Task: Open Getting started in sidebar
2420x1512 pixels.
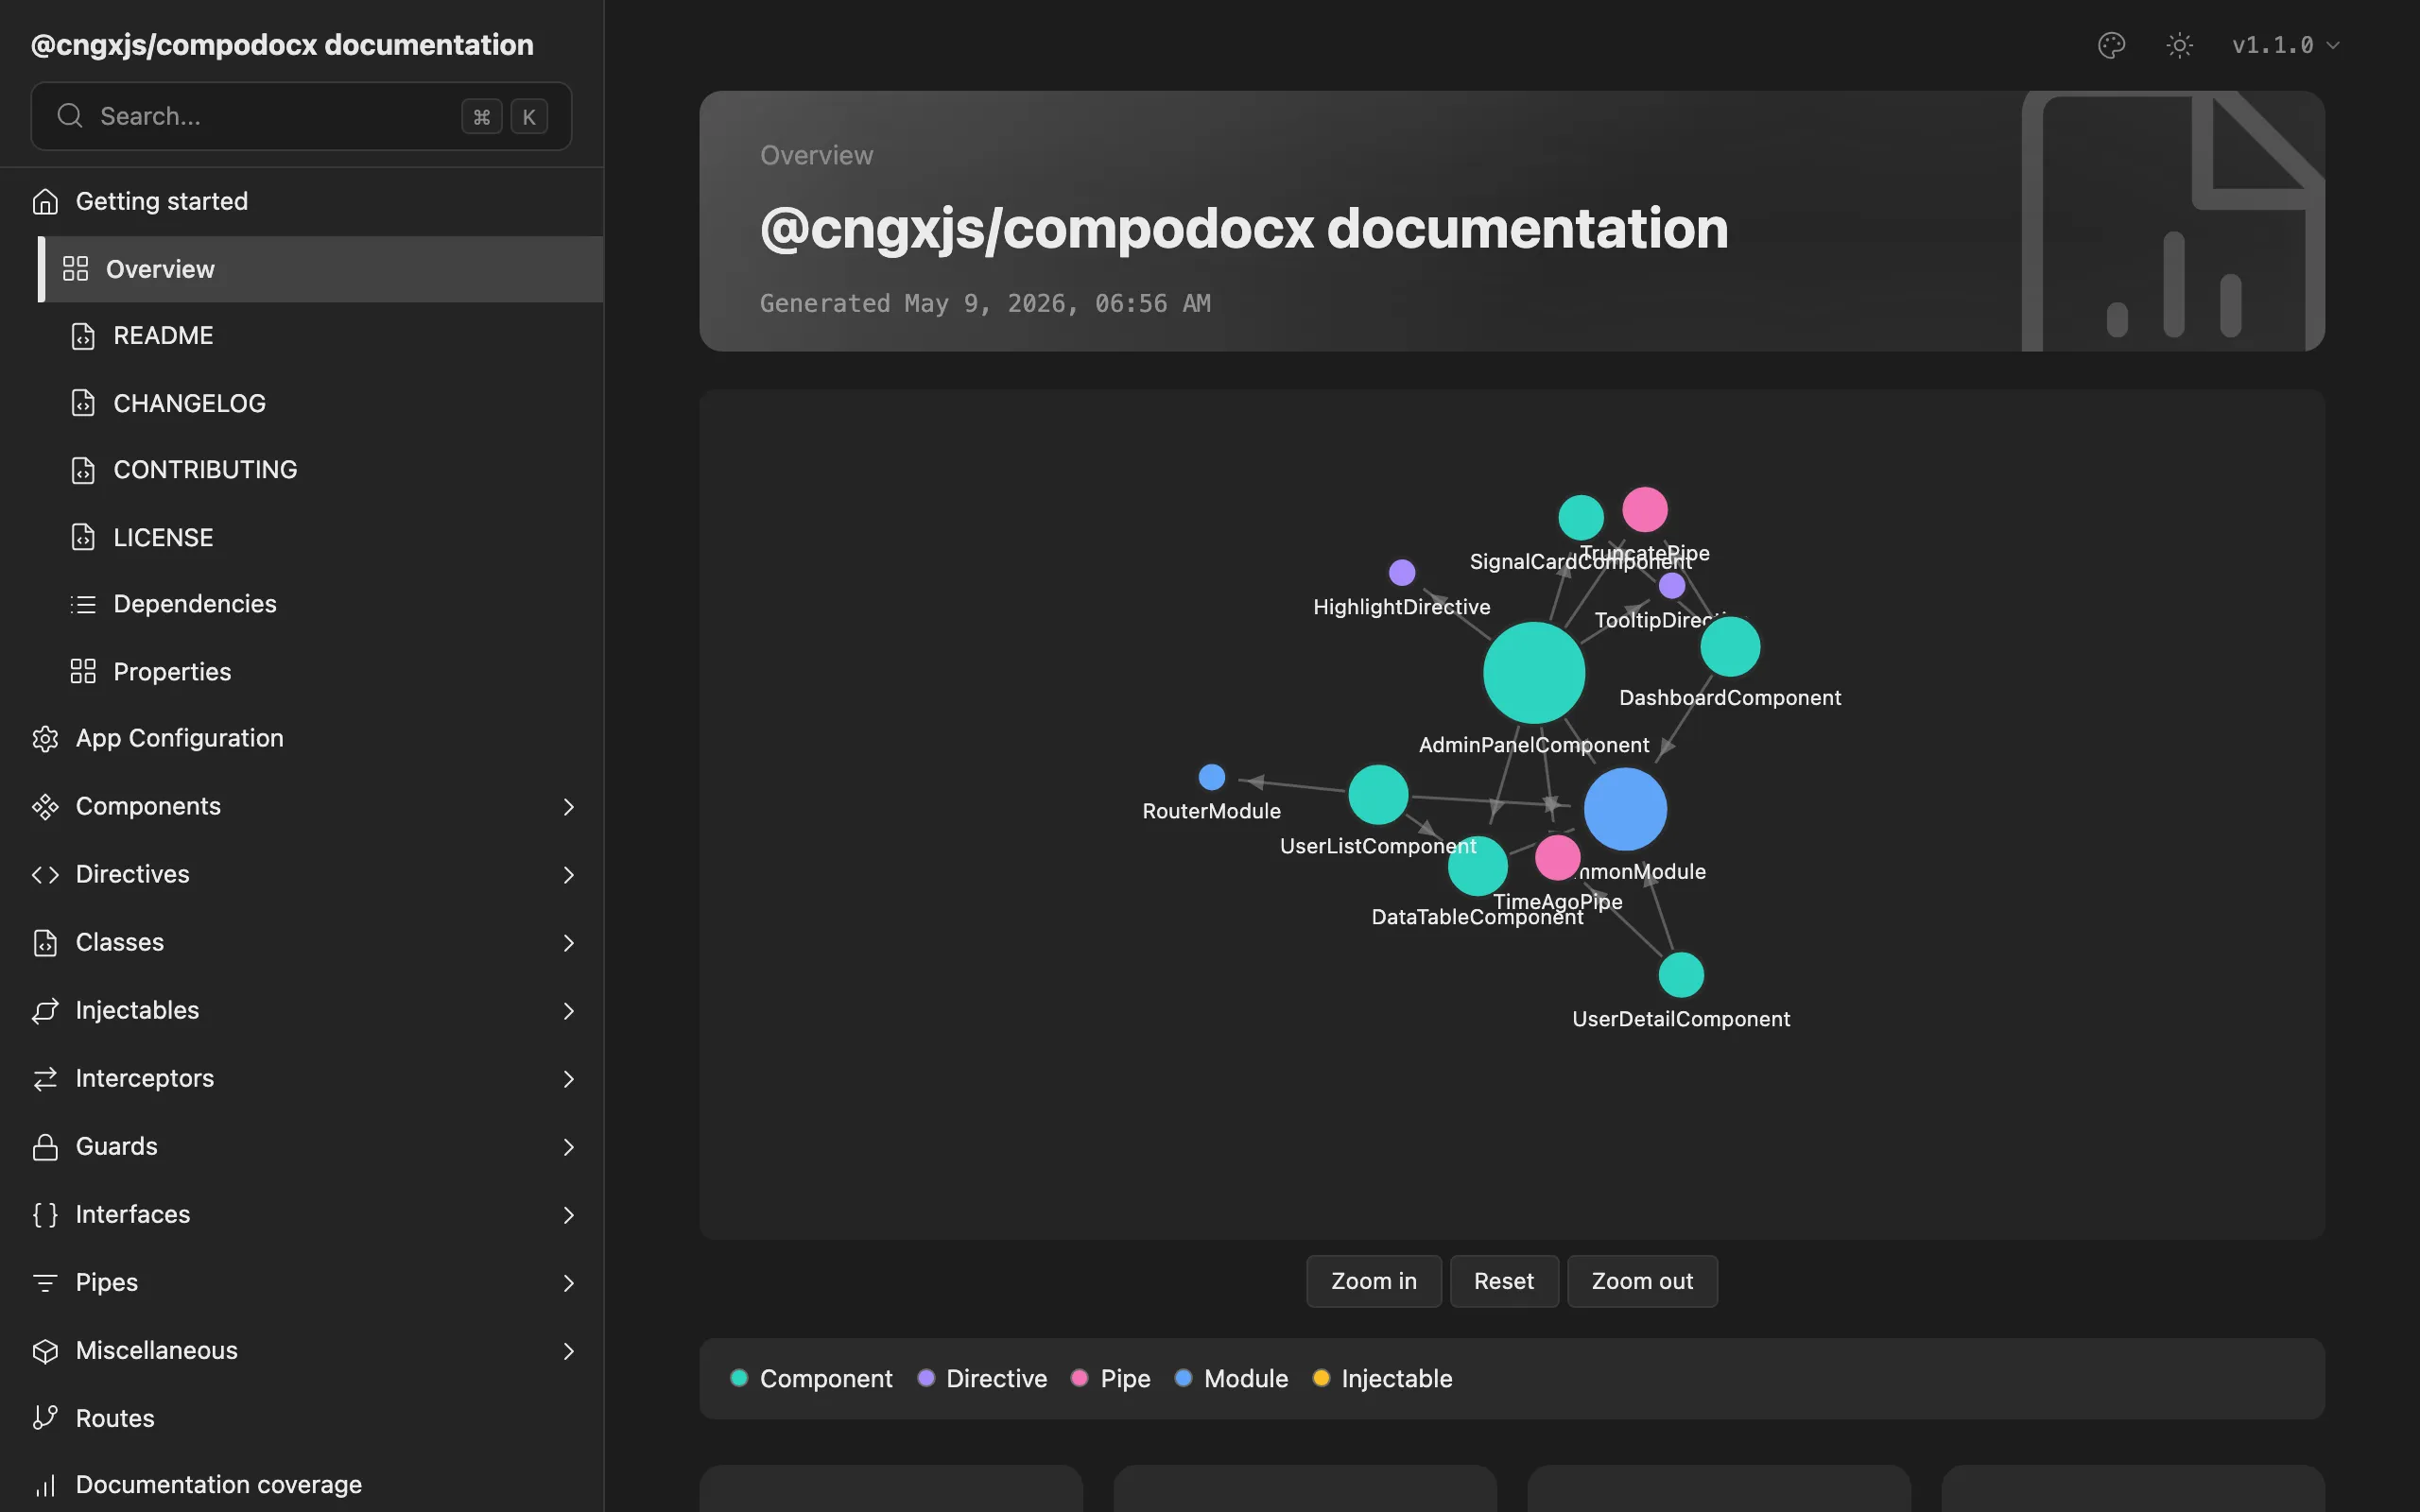Action: tap(301, 201)
